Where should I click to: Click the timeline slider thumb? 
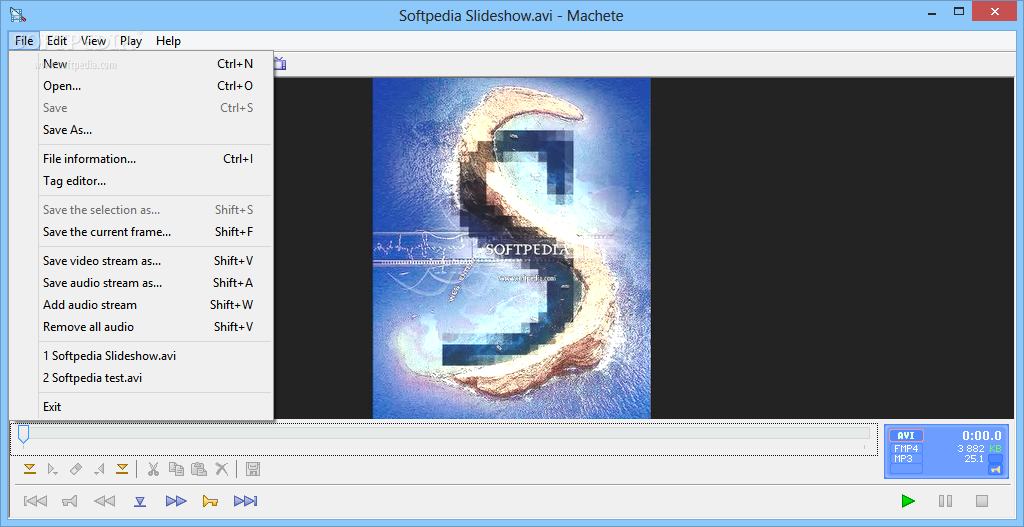point(24,434)
